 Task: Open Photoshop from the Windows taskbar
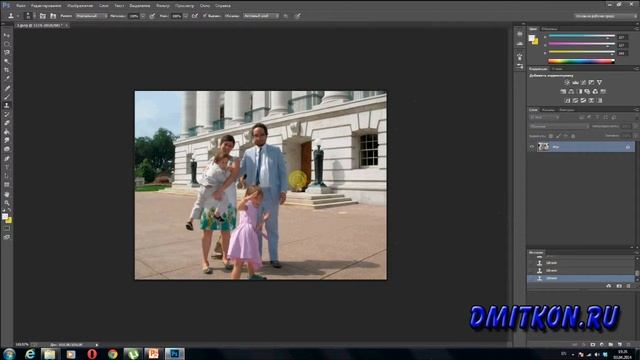(174, 354)
